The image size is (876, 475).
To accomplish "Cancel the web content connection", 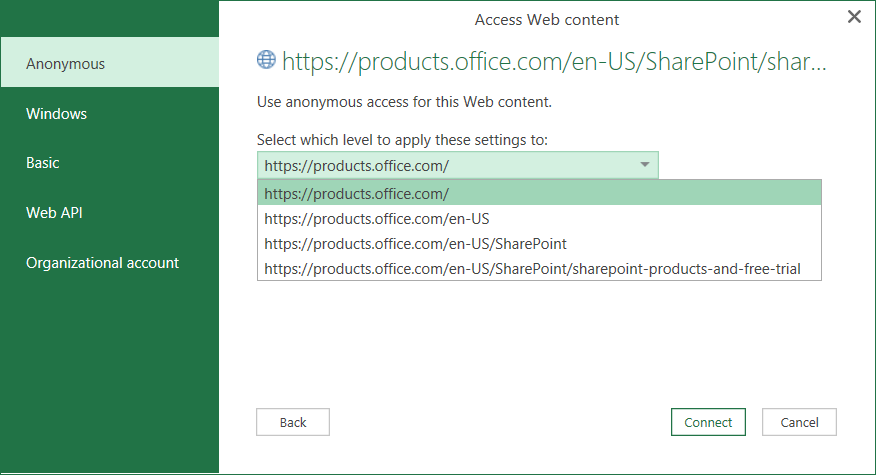I will [x=798, y=422].
